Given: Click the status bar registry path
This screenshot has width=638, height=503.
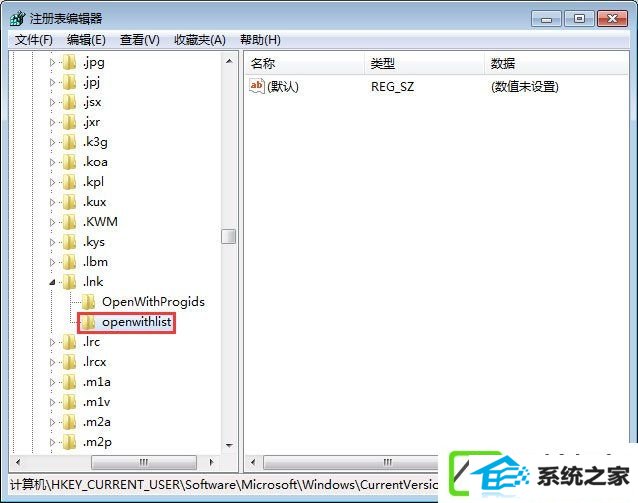Looking at the screenshot, I should point(224,485).
